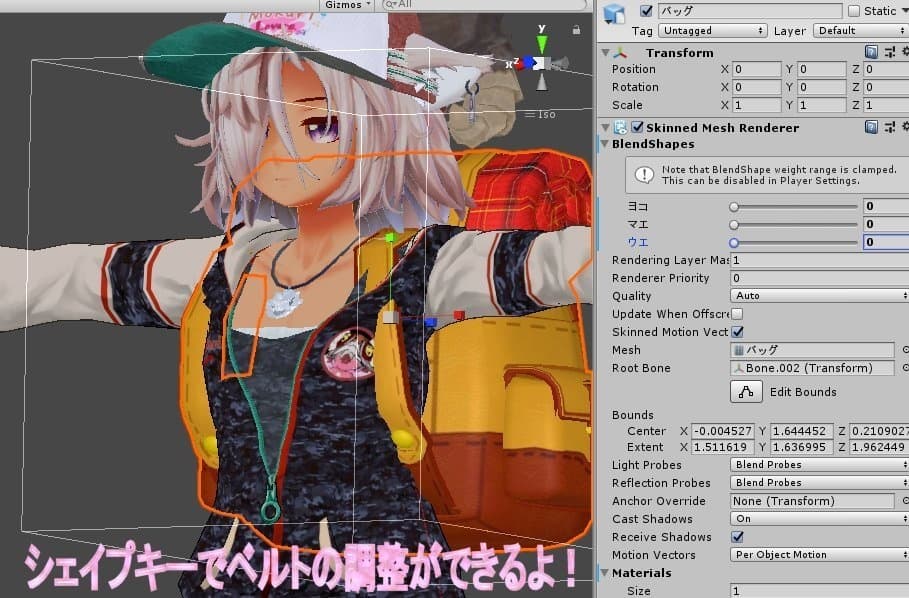Click the green Y axis on the scene gizmo
This screenshot has width=909, height=598.
click(x=541, y=44)
